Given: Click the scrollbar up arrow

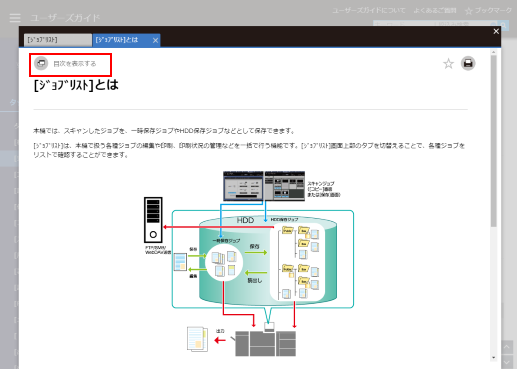Looking at the screenshot, I should (494, 52).
